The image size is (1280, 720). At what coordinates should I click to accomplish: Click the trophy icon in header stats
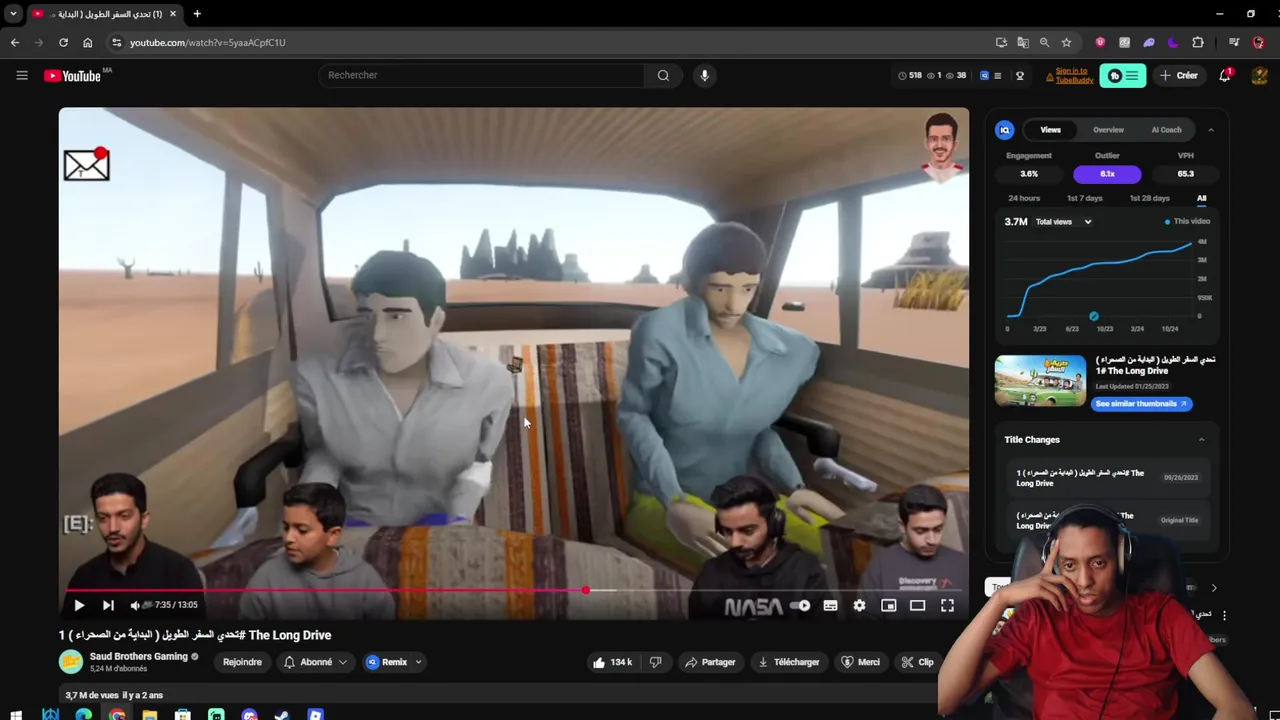1020,75
